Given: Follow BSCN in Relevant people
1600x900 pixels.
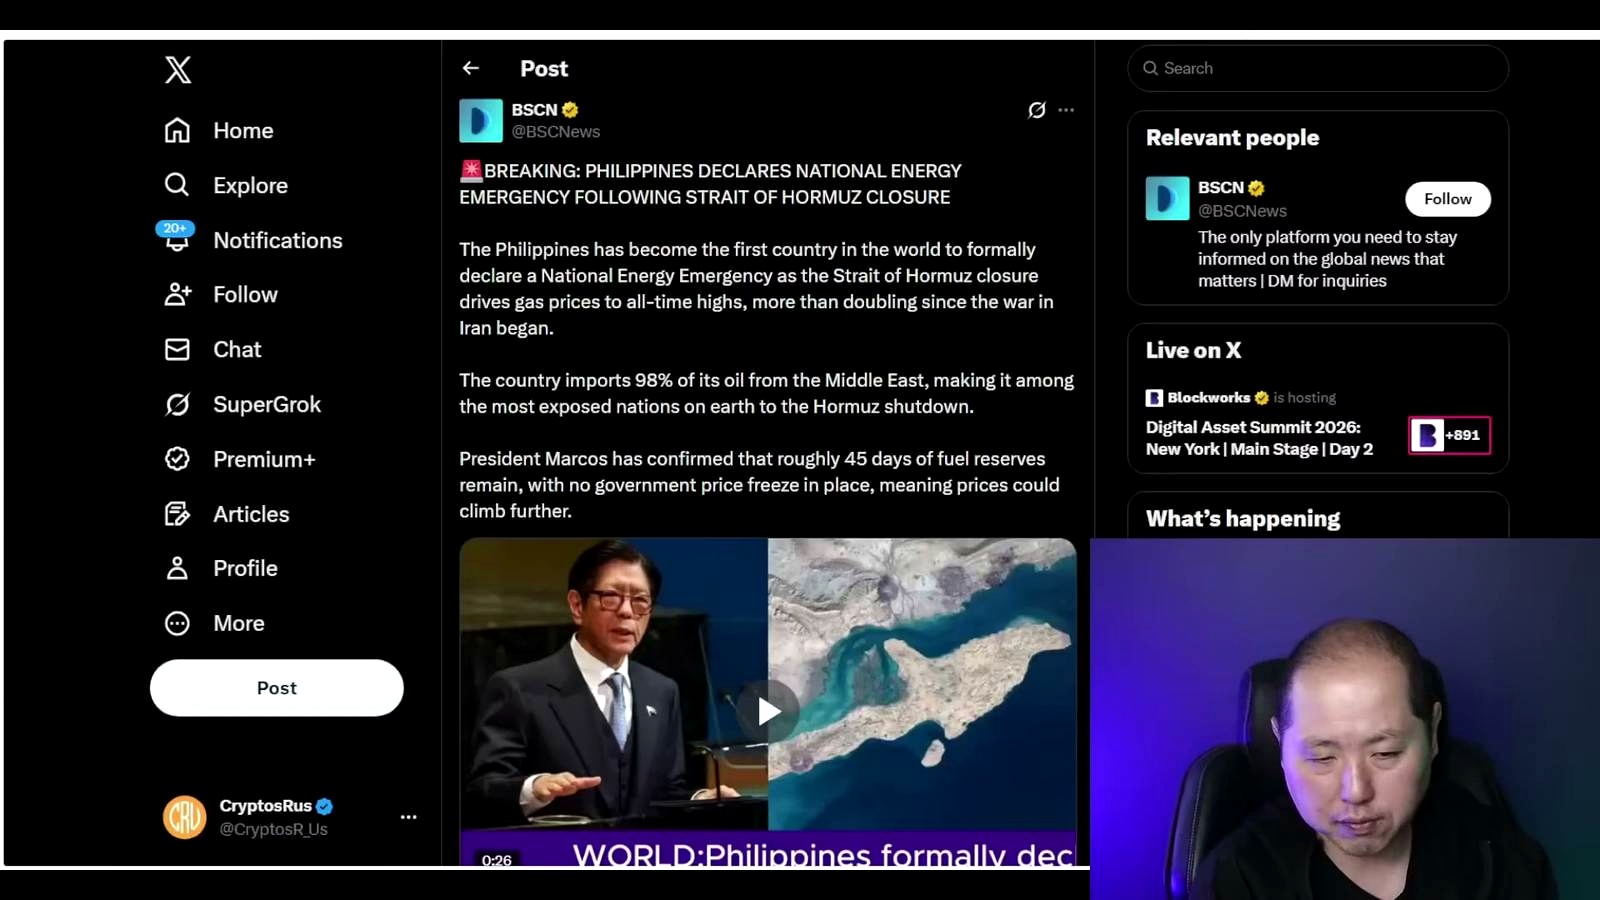Looking at the screenshot, I should point(1448,199).
